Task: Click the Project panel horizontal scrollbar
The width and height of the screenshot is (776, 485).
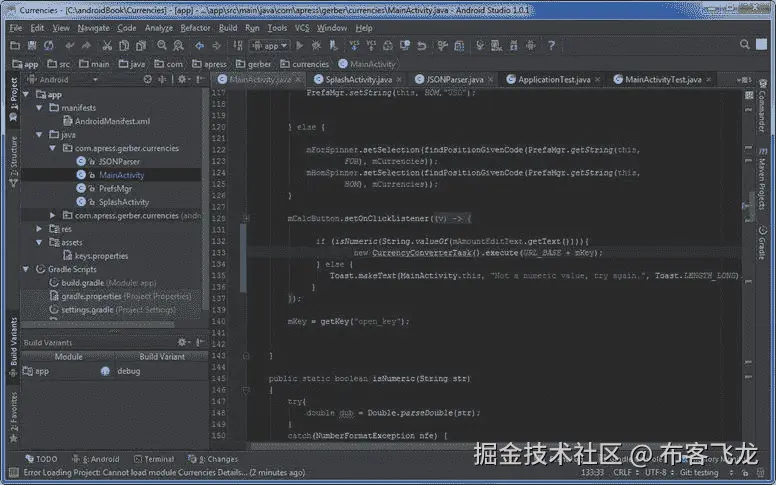Action: pyautogui.click(x=98, y=325)
